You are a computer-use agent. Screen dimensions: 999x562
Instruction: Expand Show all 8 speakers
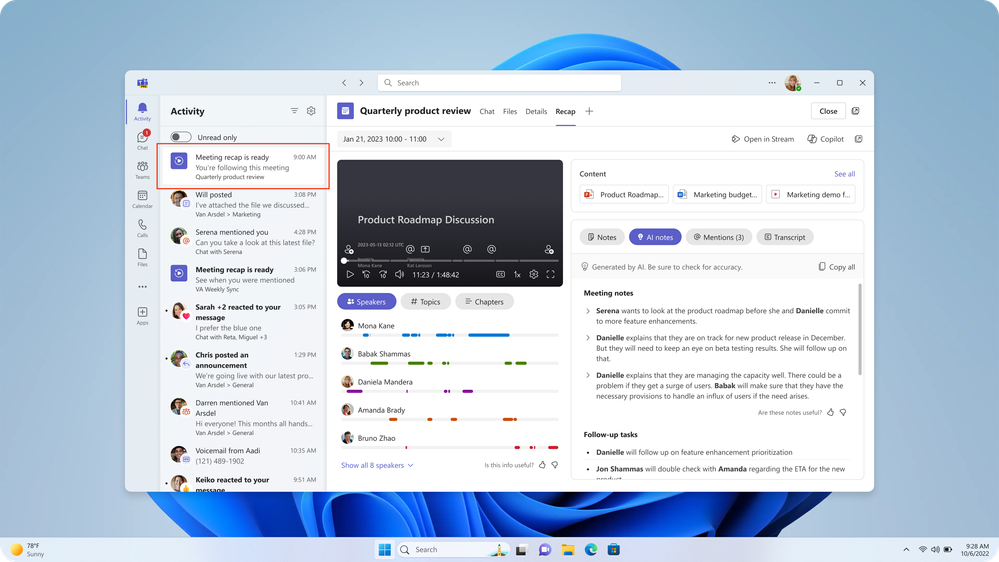click(377, 465)
